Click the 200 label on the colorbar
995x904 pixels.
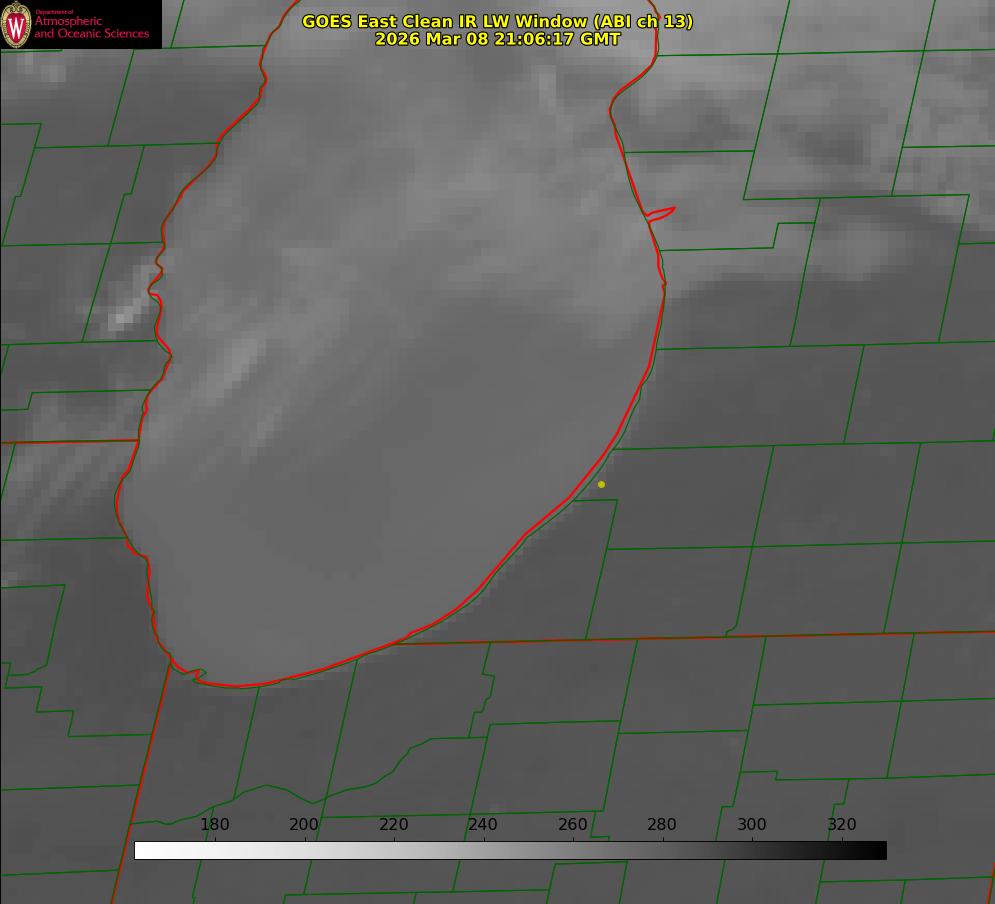[x=304, y=825]
